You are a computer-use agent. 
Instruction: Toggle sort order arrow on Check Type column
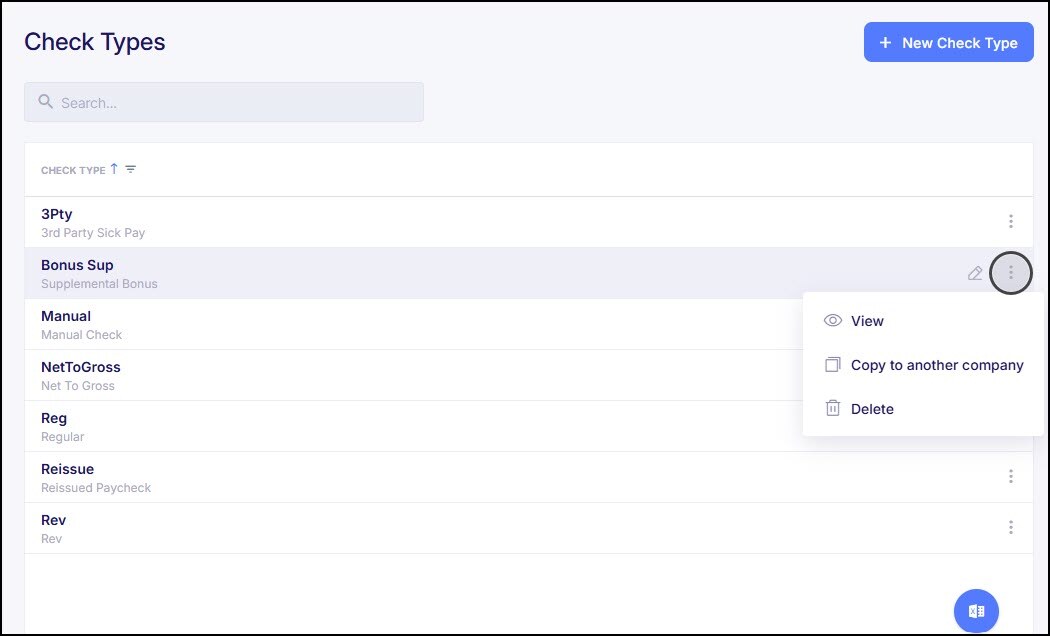pos(114,169)
